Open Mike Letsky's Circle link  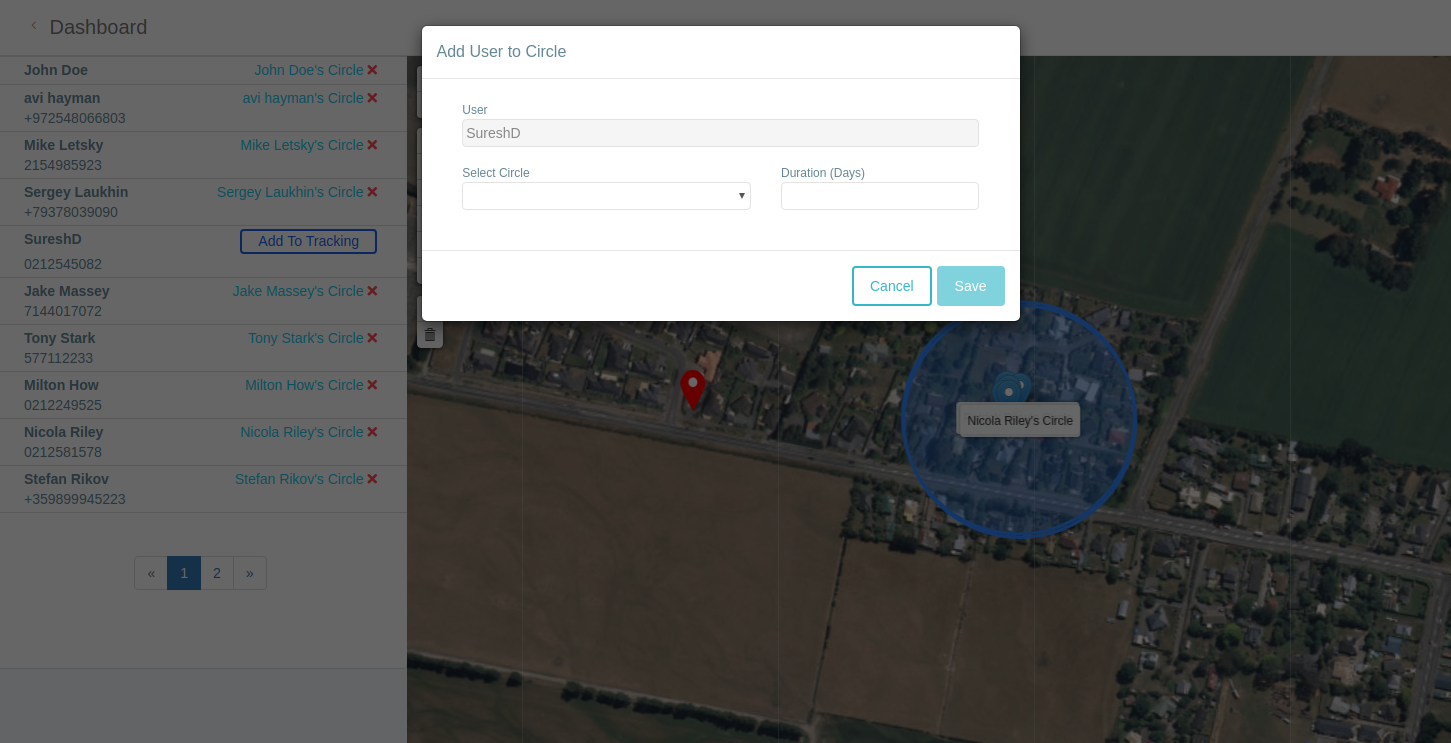302,145
